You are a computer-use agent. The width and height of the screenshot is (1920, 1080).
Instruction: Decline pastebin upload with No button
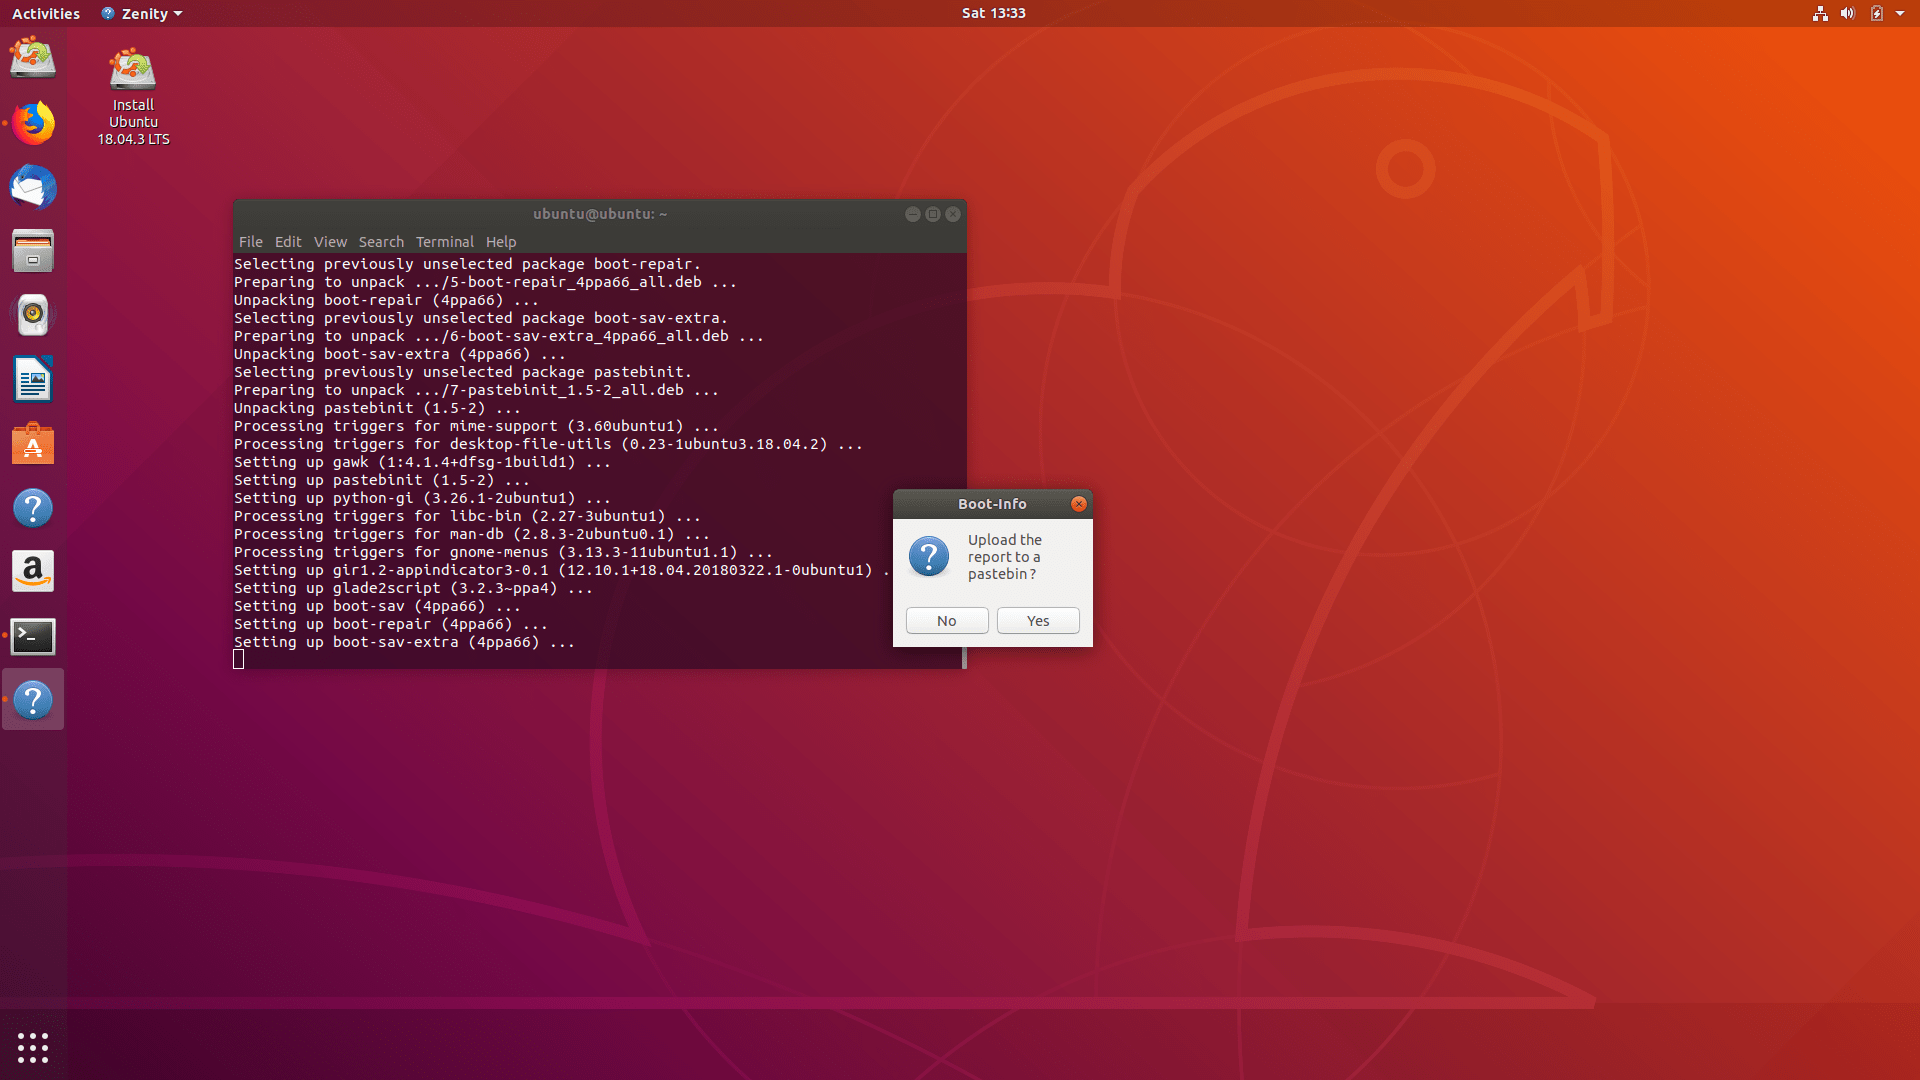point(946,620)
